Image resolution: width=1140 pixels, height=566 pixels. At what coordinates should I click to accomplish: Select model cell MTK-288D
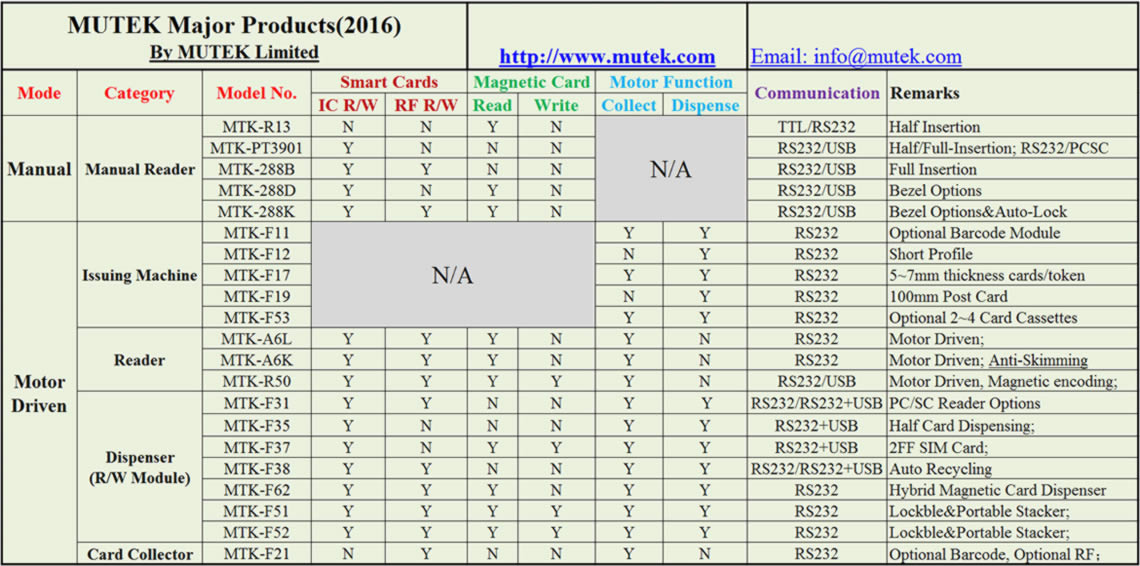coord(257,191)
